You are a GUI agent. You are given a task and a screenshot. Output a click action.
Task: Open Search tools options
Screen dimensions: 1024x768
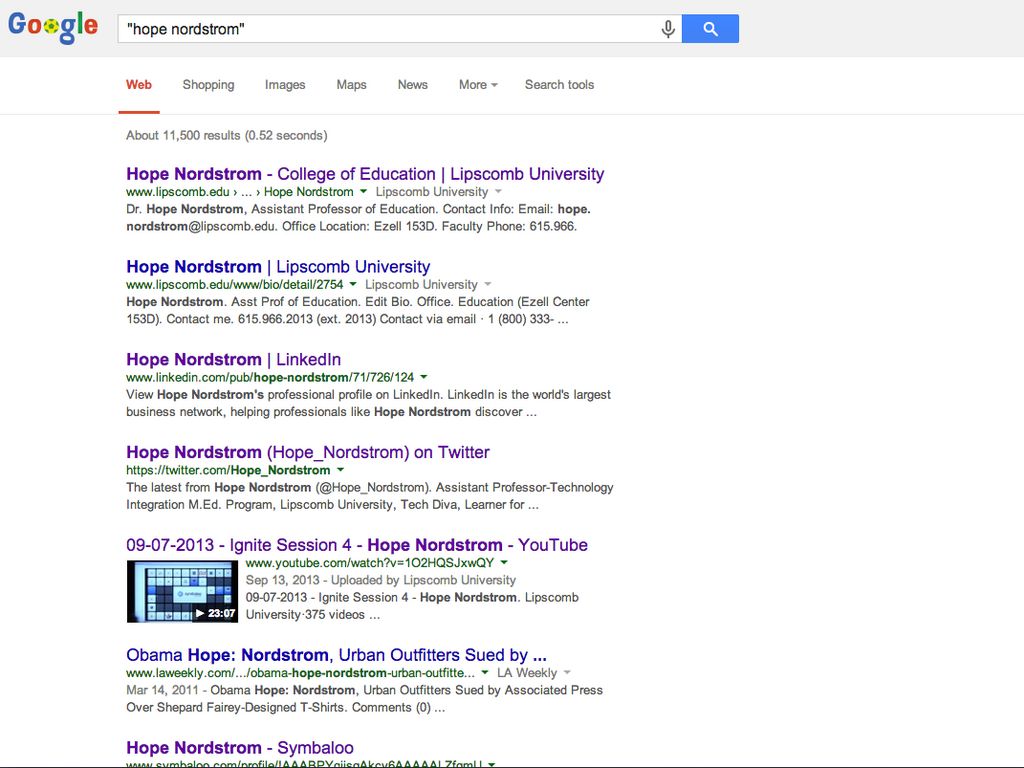[x=559, y=85]
